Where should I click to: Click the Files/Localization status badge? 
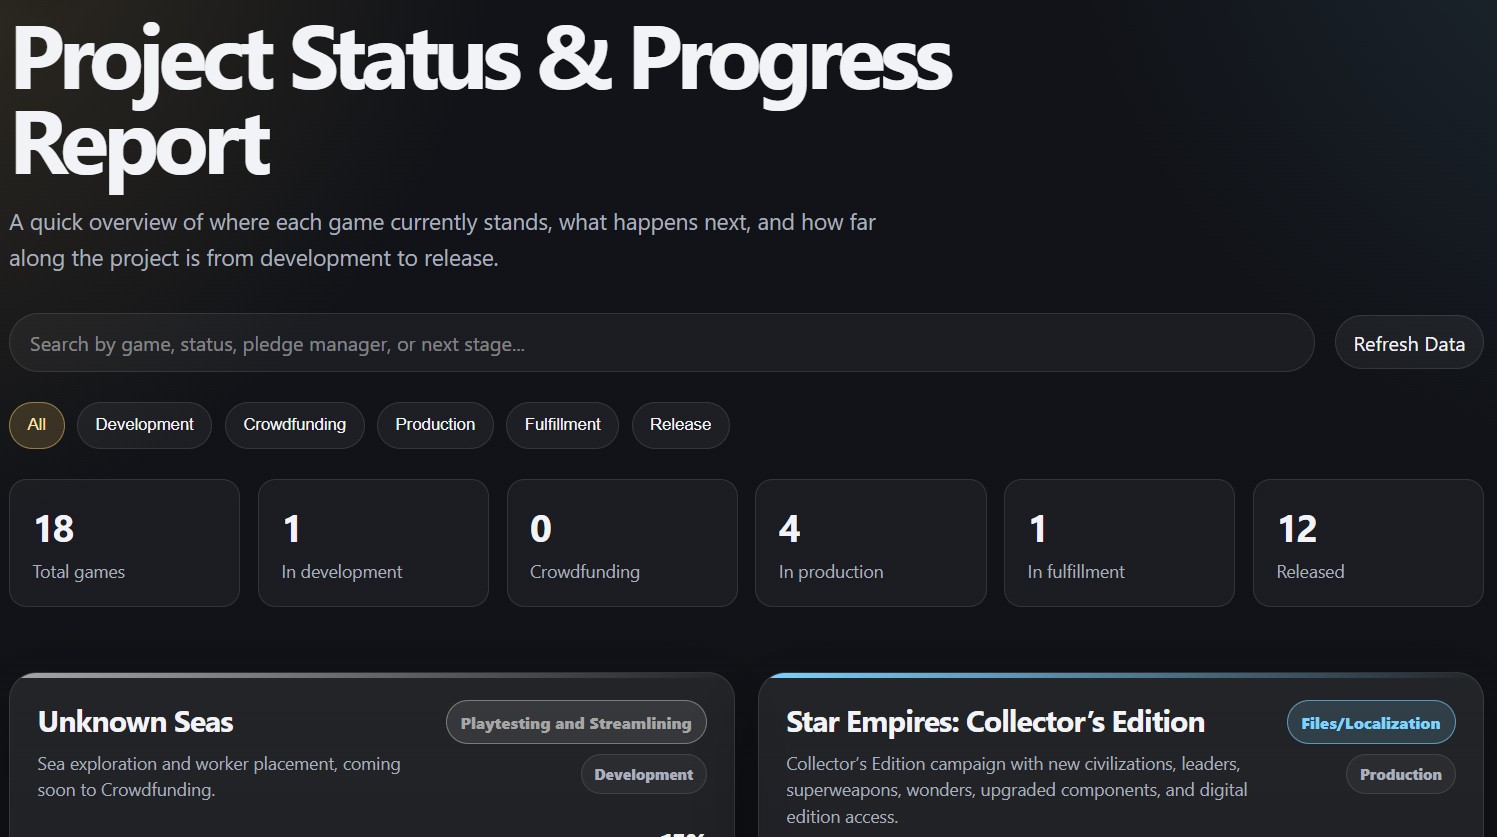1370,723
